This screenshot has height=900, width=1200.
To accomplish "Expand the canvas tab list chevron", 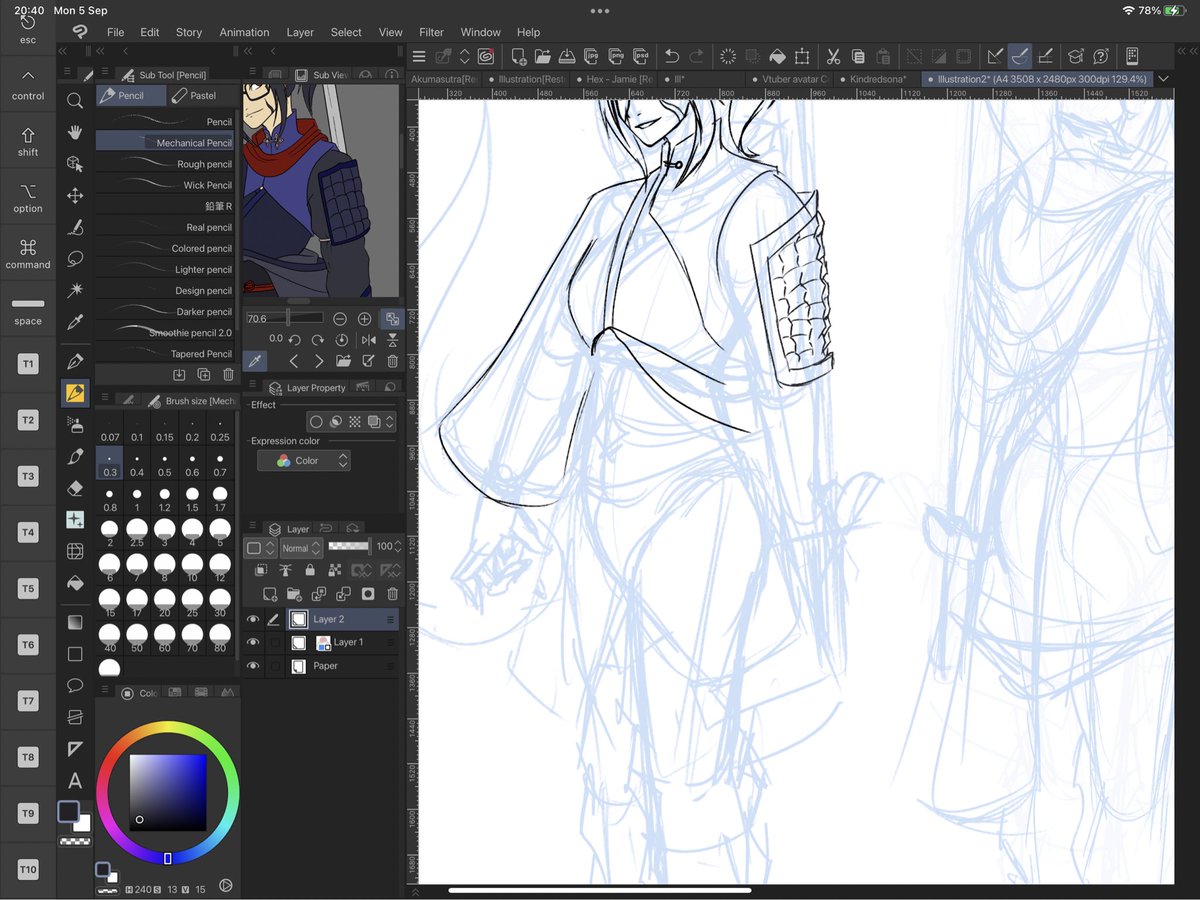I will tap(1164, 79).
